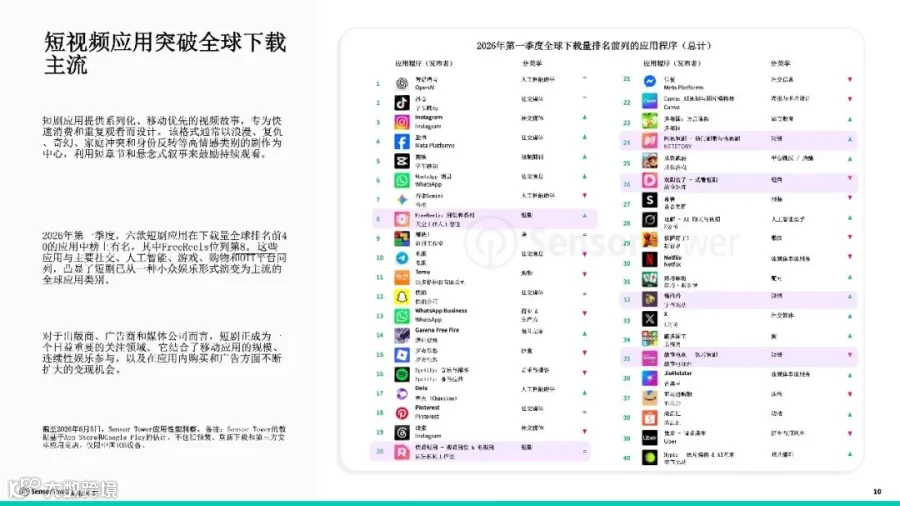Image resolution: width=900 pixels, height=506 pixels.
Task: Click the green WhatsApp icon in rank 6
Action: click(402, 180)
